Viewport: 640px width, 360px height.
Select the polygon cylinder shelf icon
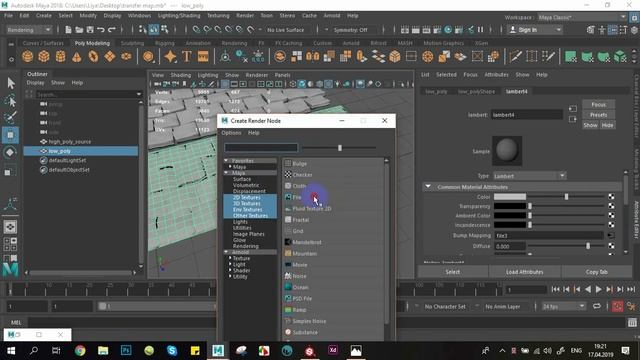pyautogui.click(x=60, y=56)
